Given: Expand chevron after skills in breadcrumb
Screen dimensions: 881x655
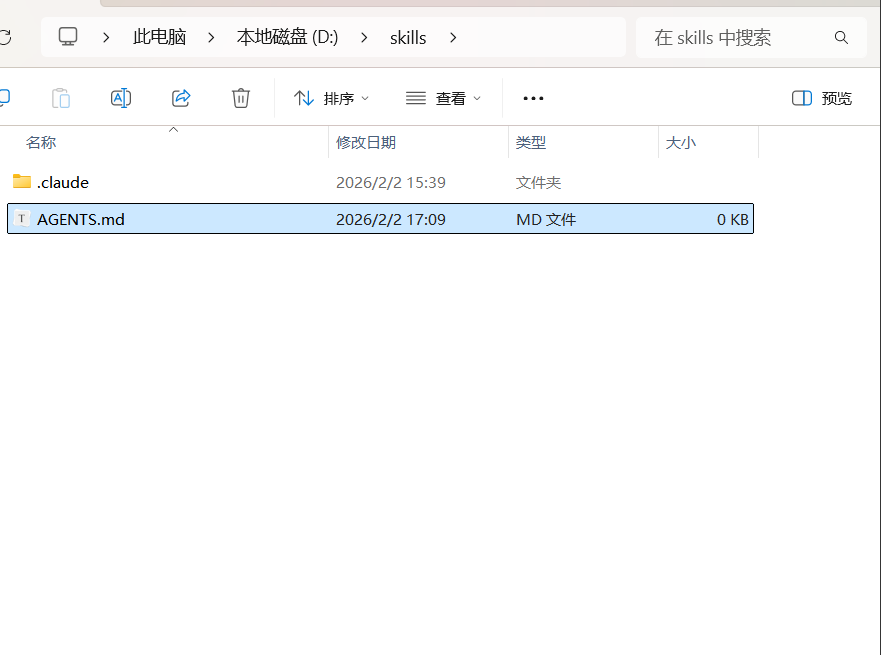Looking at the screenshot, I should pyautogui.click(x=453, y=38).
